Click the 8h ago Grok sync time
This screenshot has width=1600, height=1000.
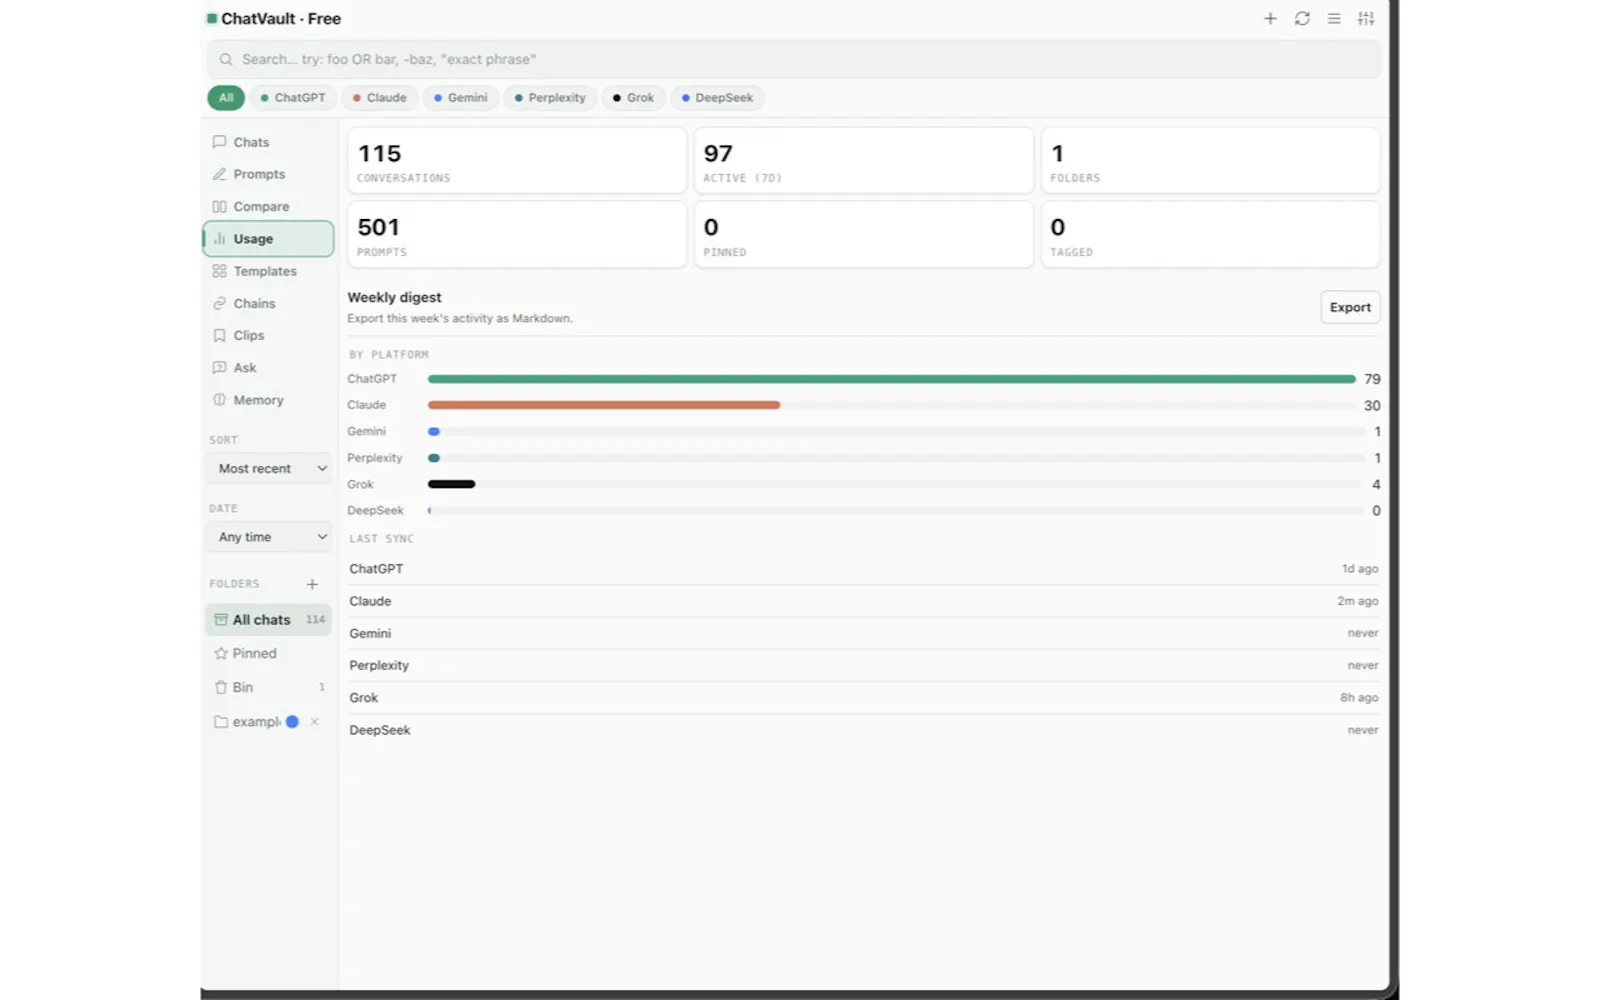[1359, 698]
